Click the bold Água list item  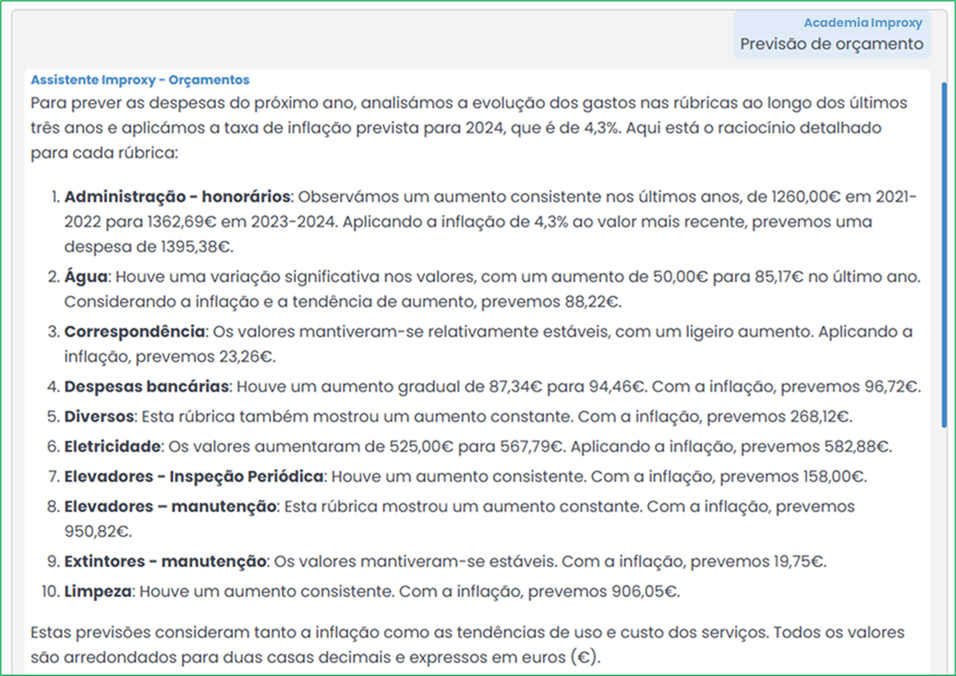[85, 273]
